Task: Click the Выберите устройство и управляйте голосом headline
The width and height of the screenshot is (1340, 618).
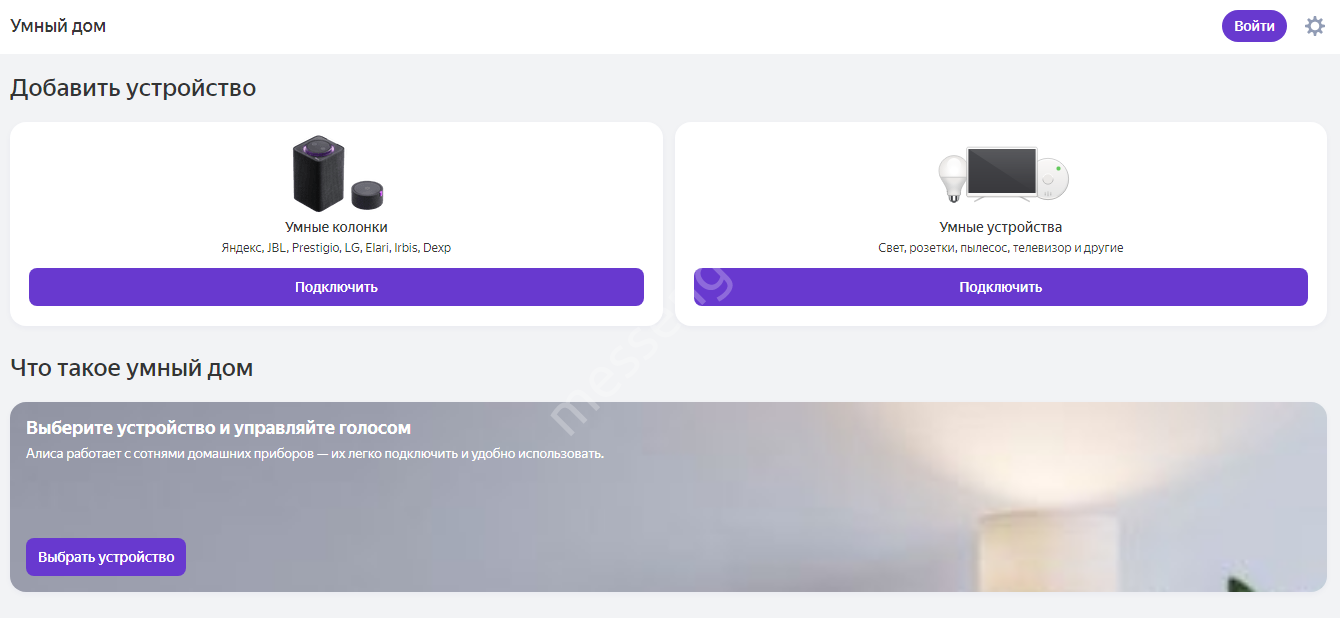Action: coord(218,428)
